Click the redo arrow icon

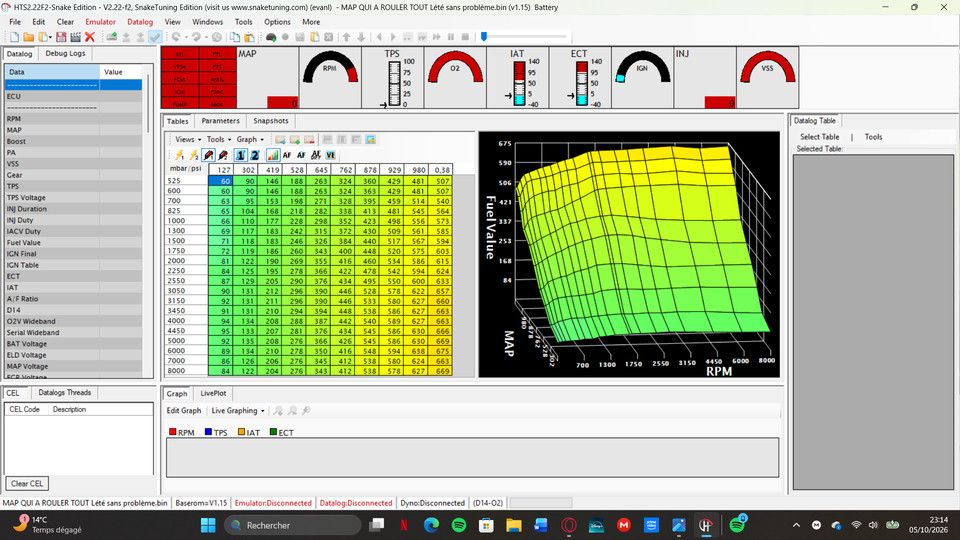(x=197, y=37)
